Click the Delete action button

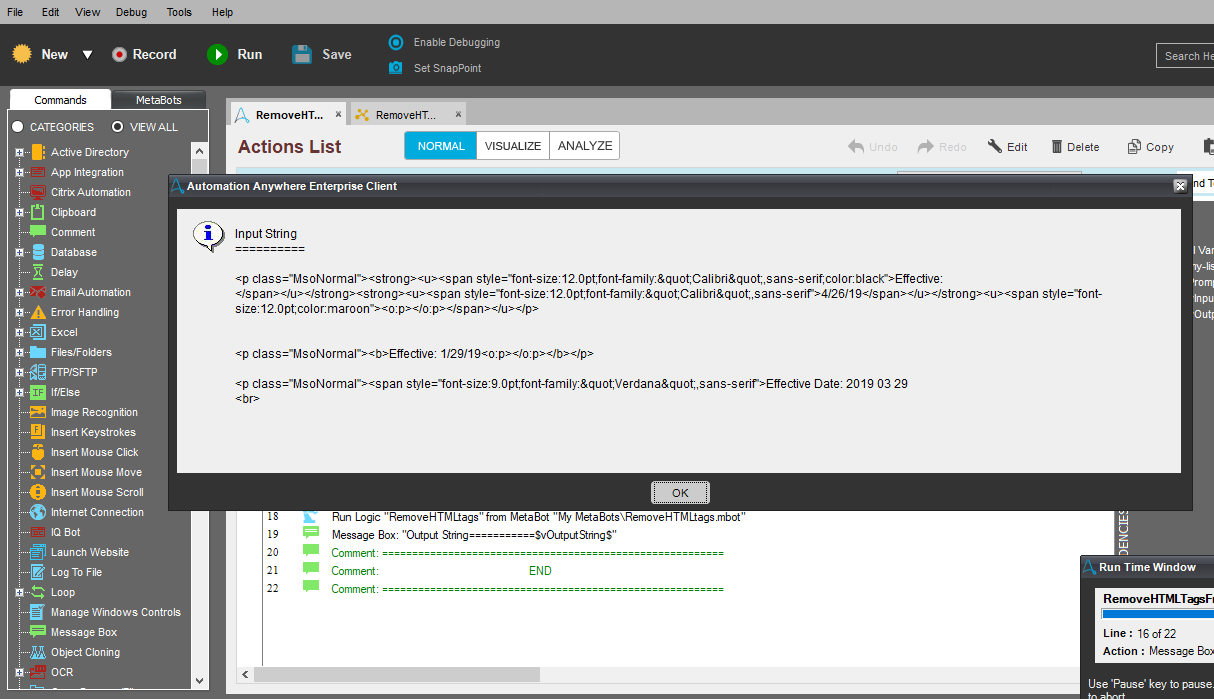(1075, 147)
